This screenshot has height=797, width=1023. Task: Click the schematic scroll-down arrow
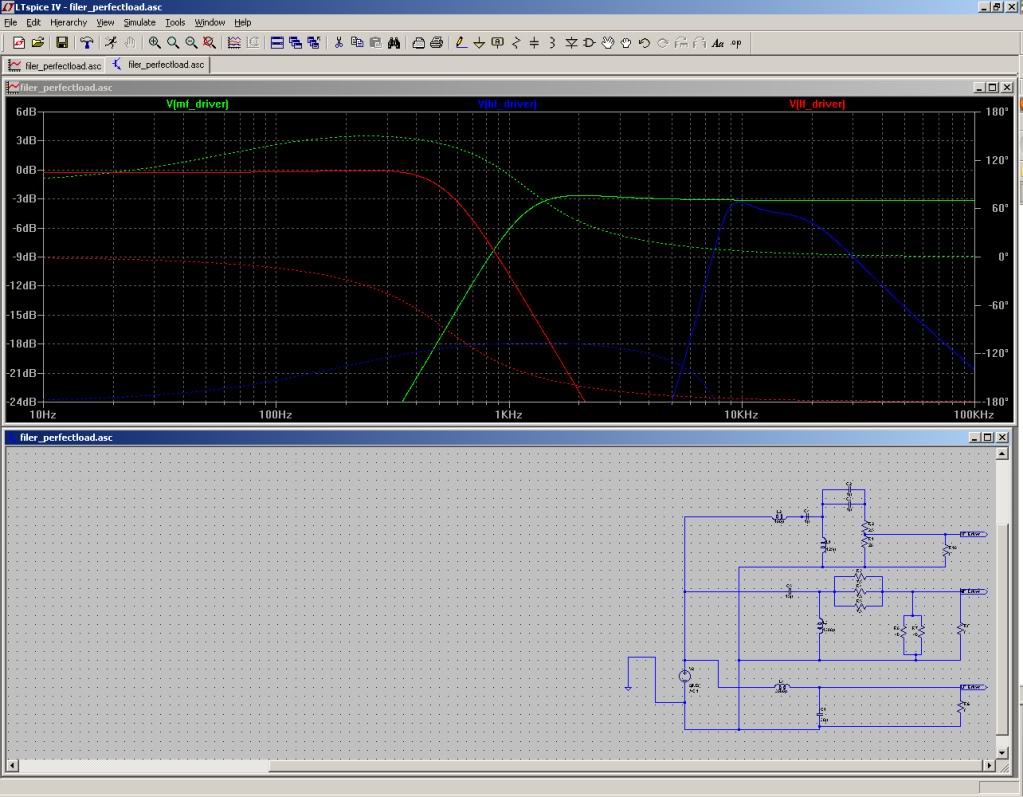1002,753
